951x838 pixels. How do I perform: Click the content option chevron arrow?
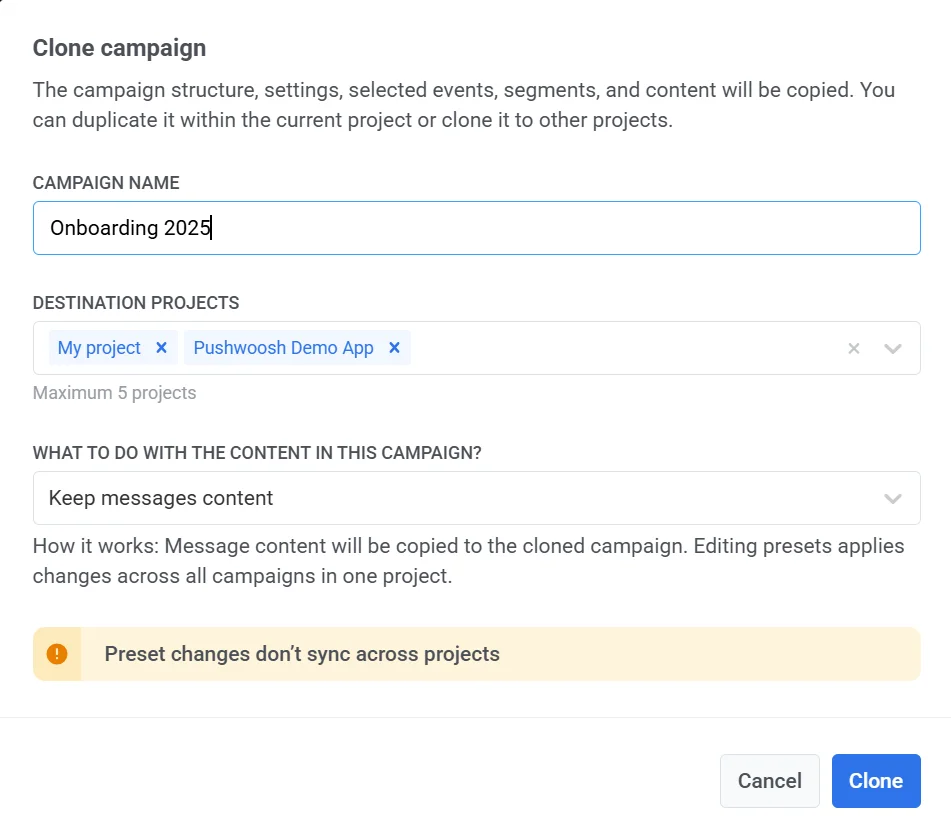(x=893, y=499)
